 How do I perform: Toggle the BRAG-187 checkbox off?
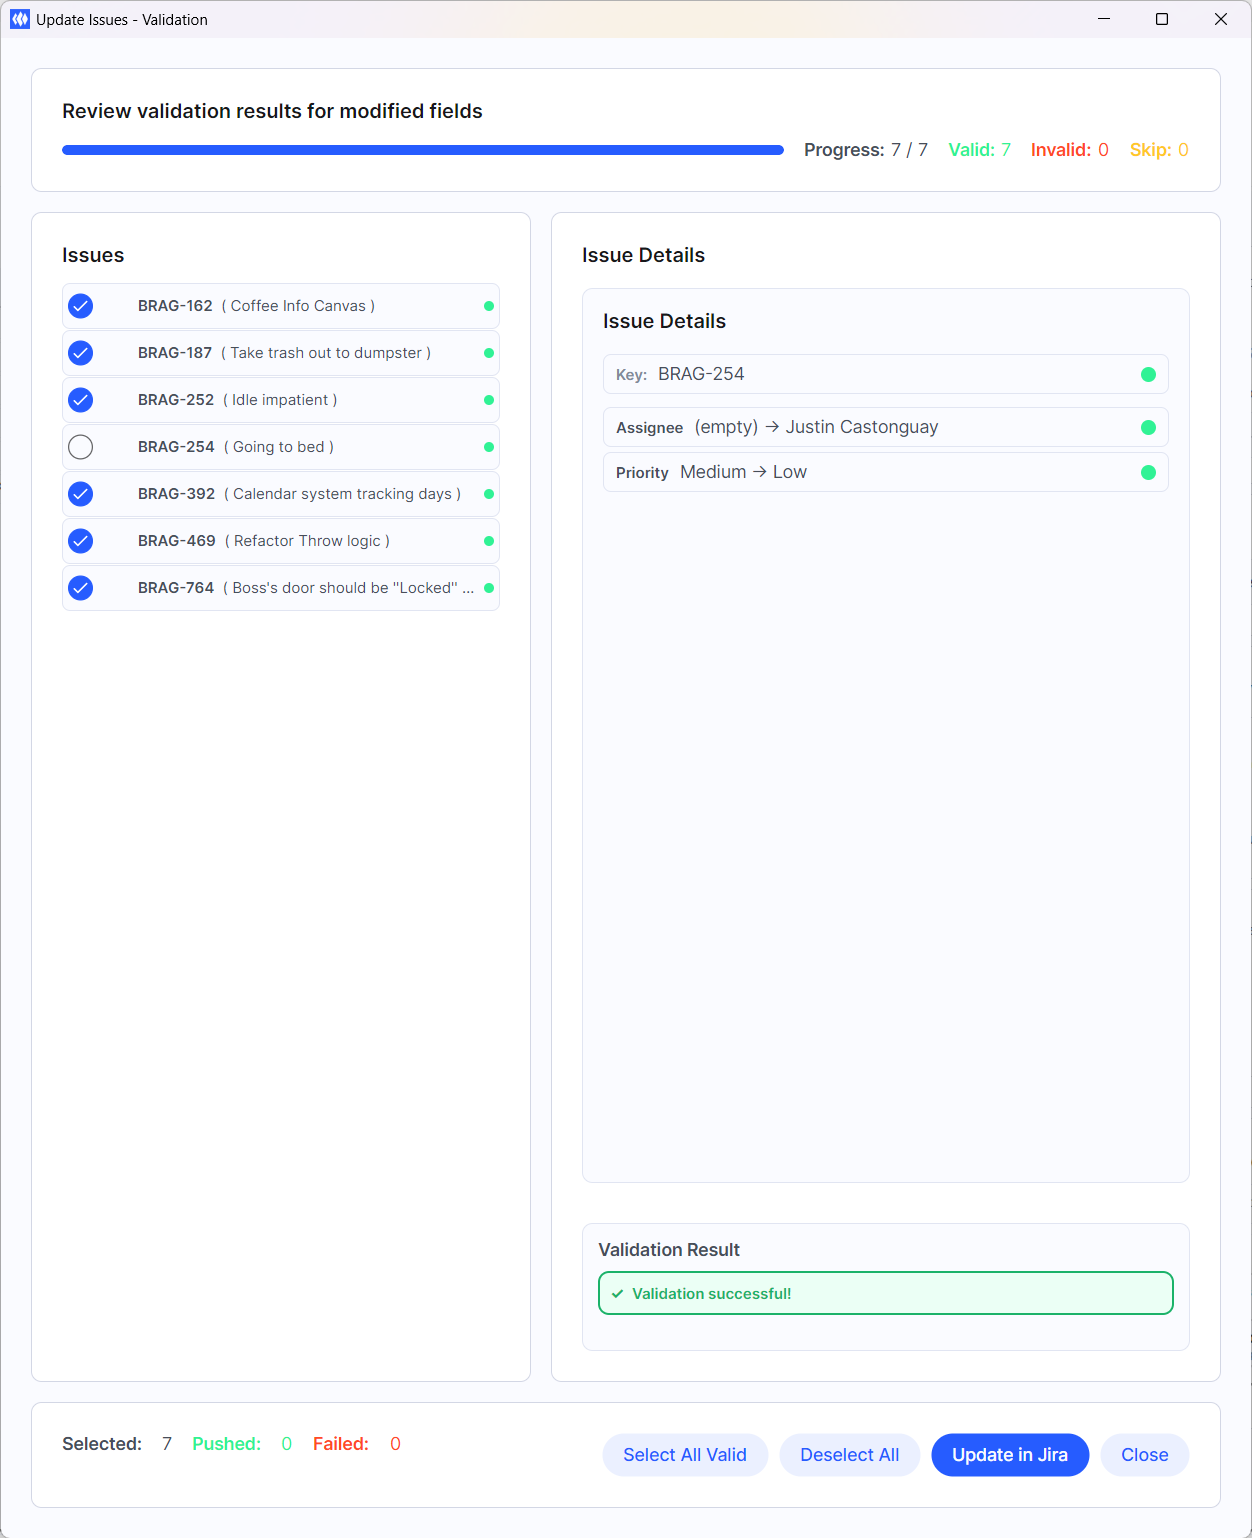click(80, 353)
